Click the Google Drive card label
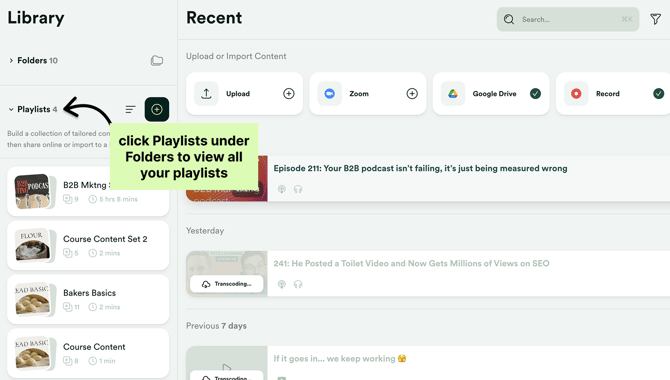Screen dimensions: 670x380 point(494,94)
